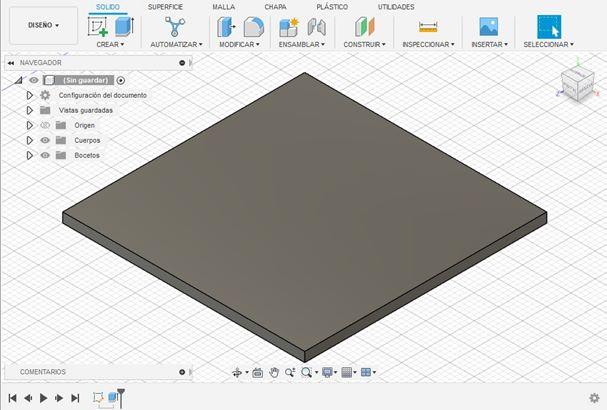Screen dimensions: 607x410
Task: Minimize the NAVEGADOR panel round button
Action: (x=182, y=63)
